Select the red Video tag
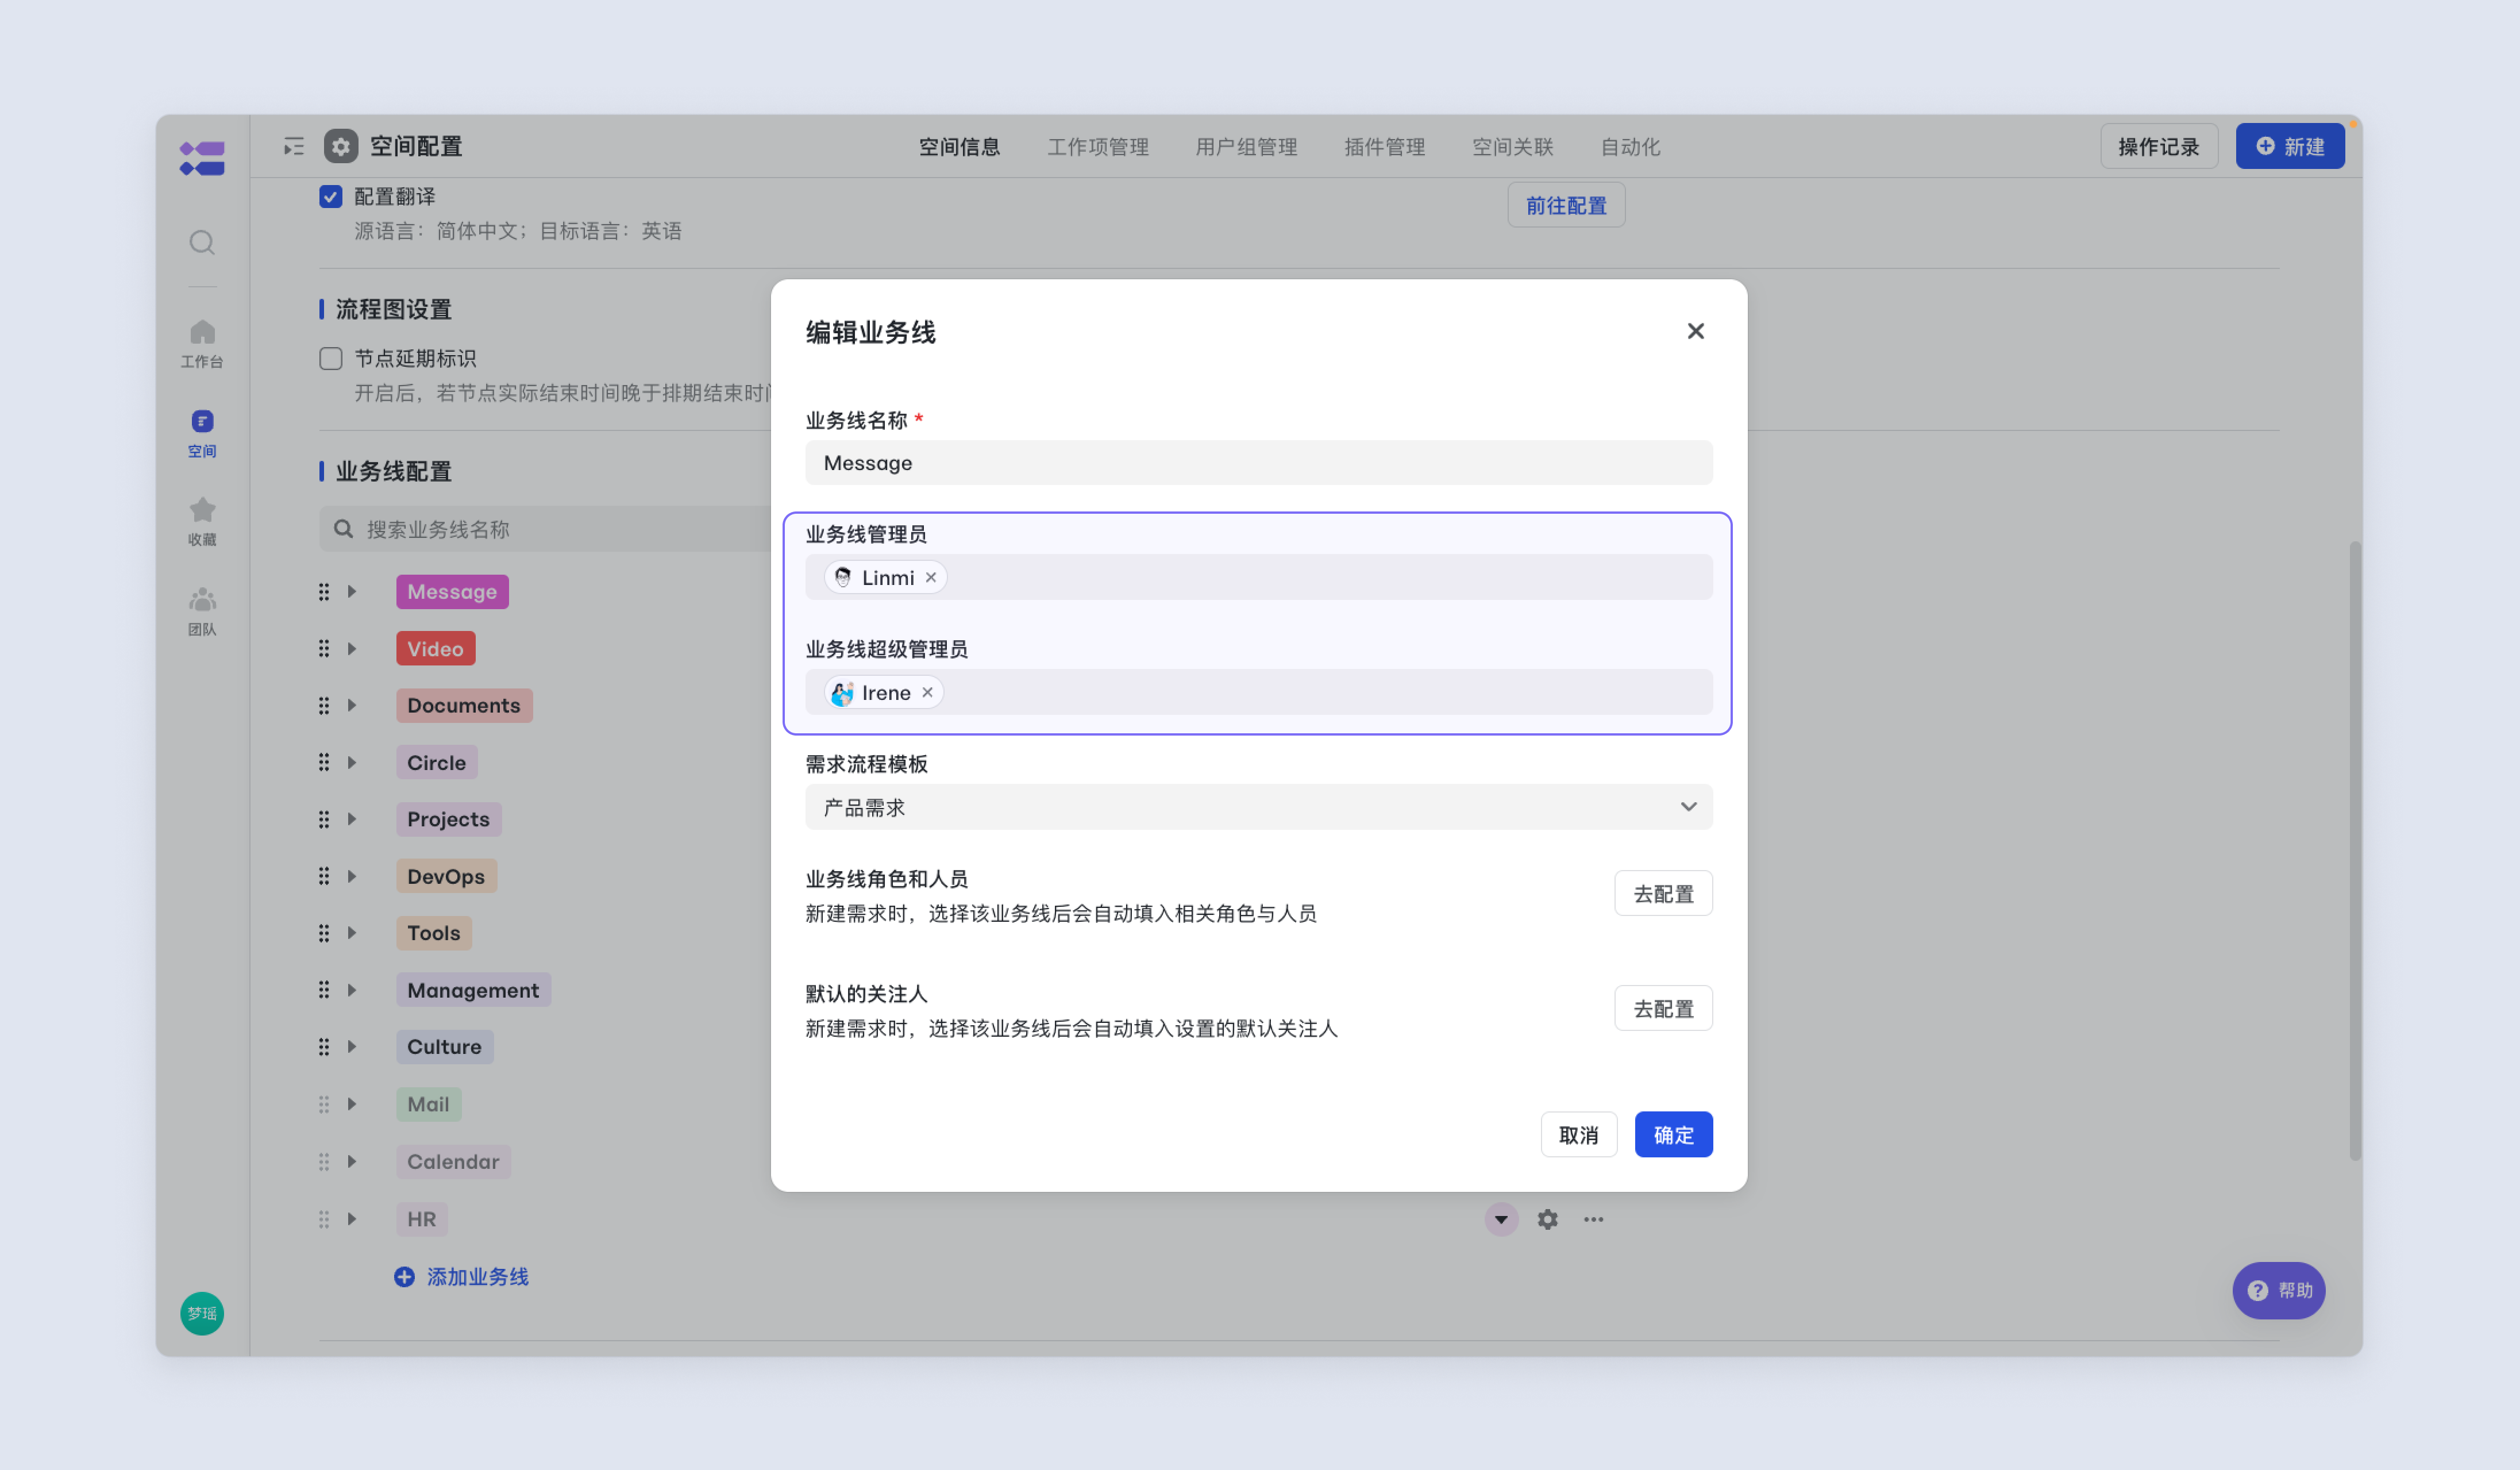The width and height of the screenshot is (2520, 1470). click(435, 648)
